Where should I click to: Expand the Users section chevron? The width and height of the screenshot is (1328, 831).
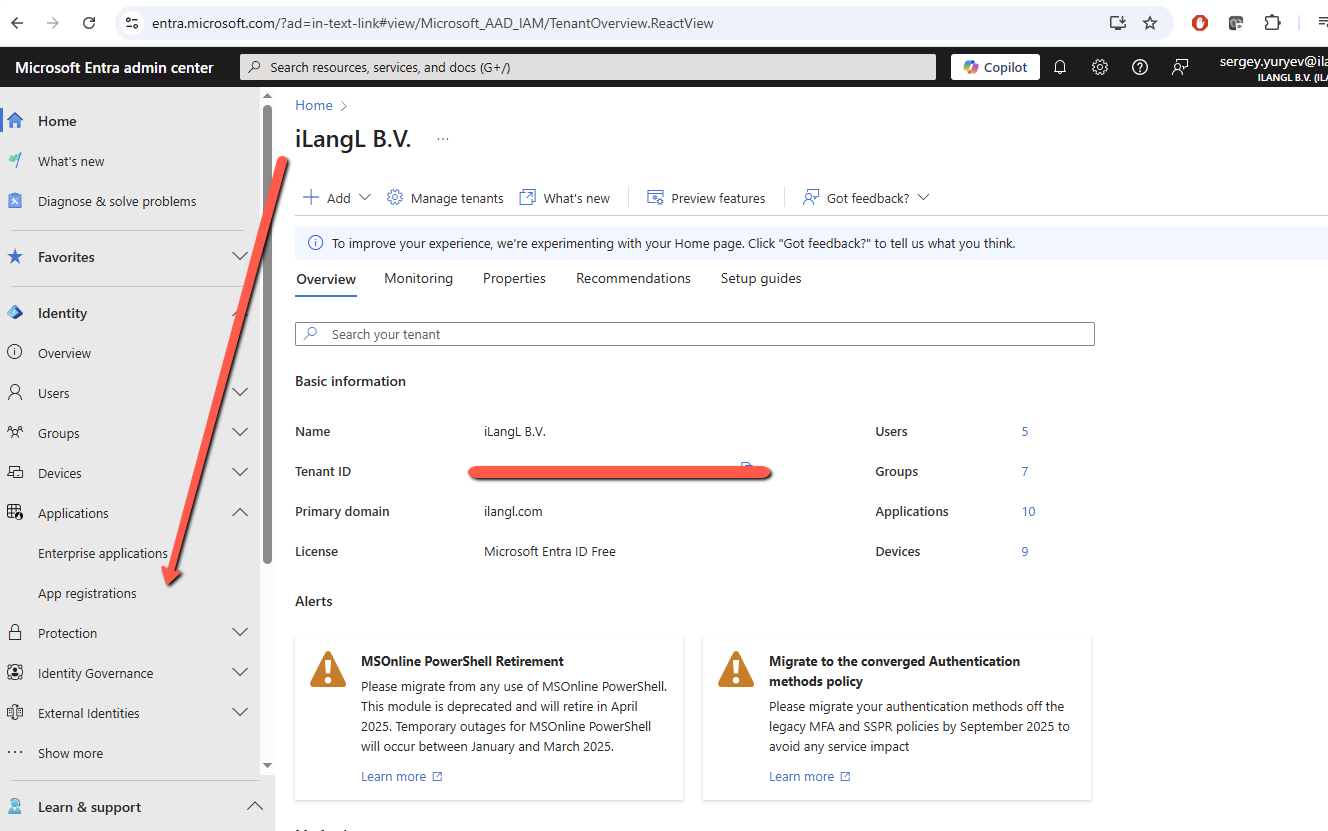[x=240, y=393]
